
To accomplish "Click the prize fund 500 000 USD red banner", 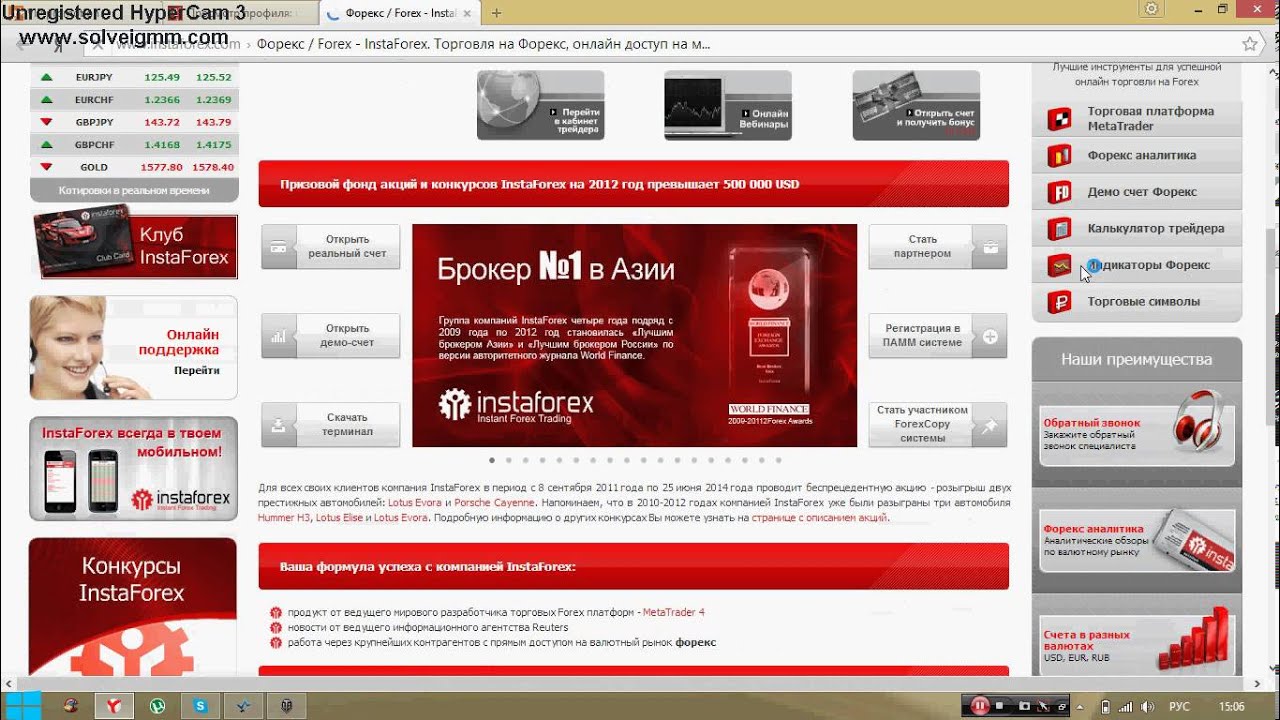I will click(x=633, y=184).
